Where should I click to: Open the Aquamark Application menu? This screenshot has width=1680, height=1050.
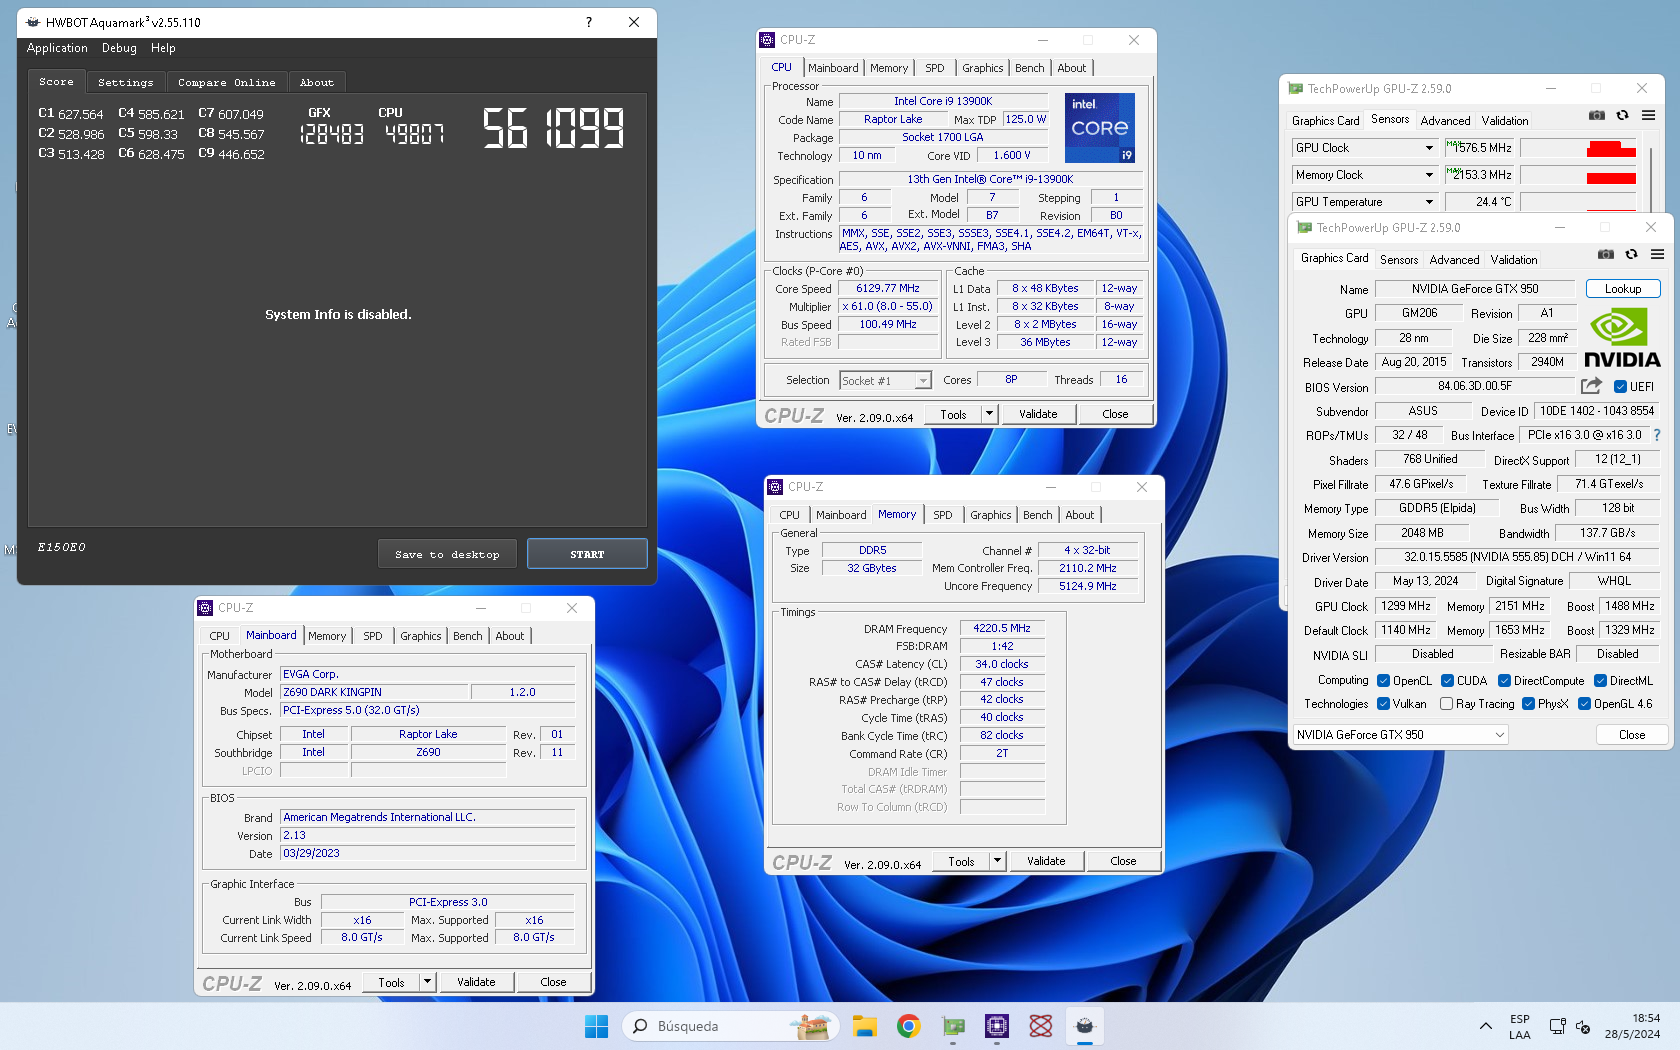coord(57,48)
